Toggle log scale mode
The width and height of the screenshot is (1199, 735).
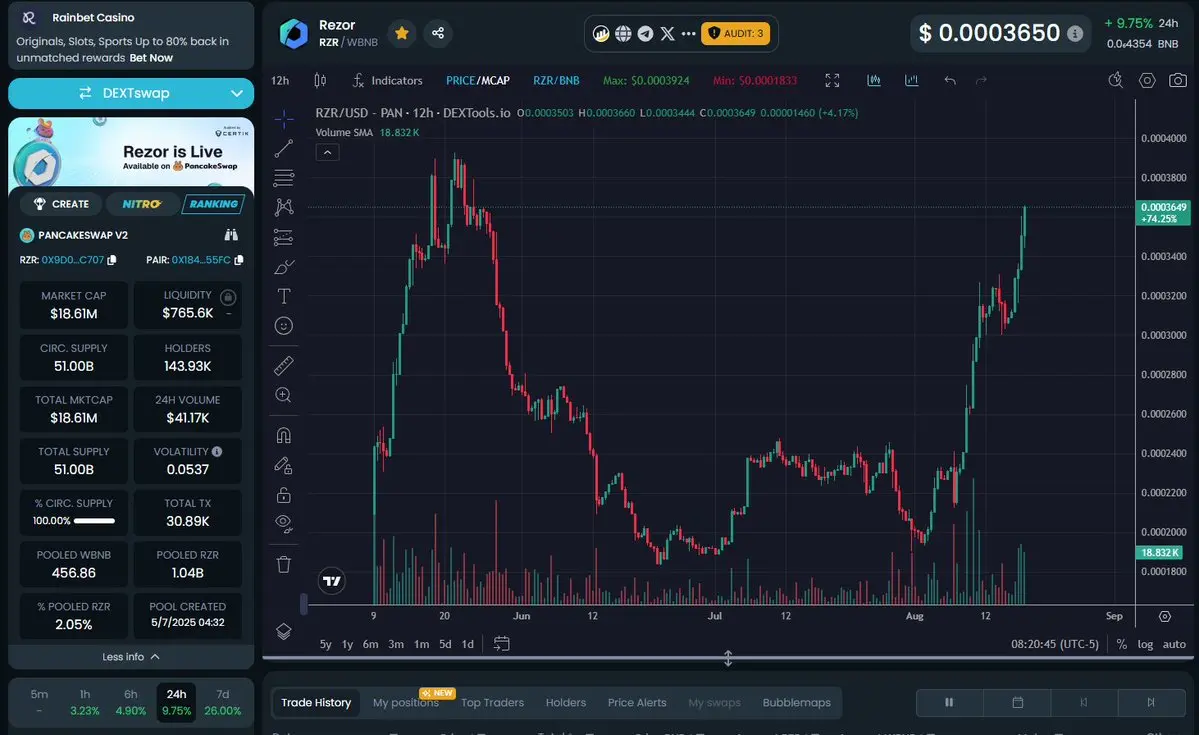pos(1145,644)
